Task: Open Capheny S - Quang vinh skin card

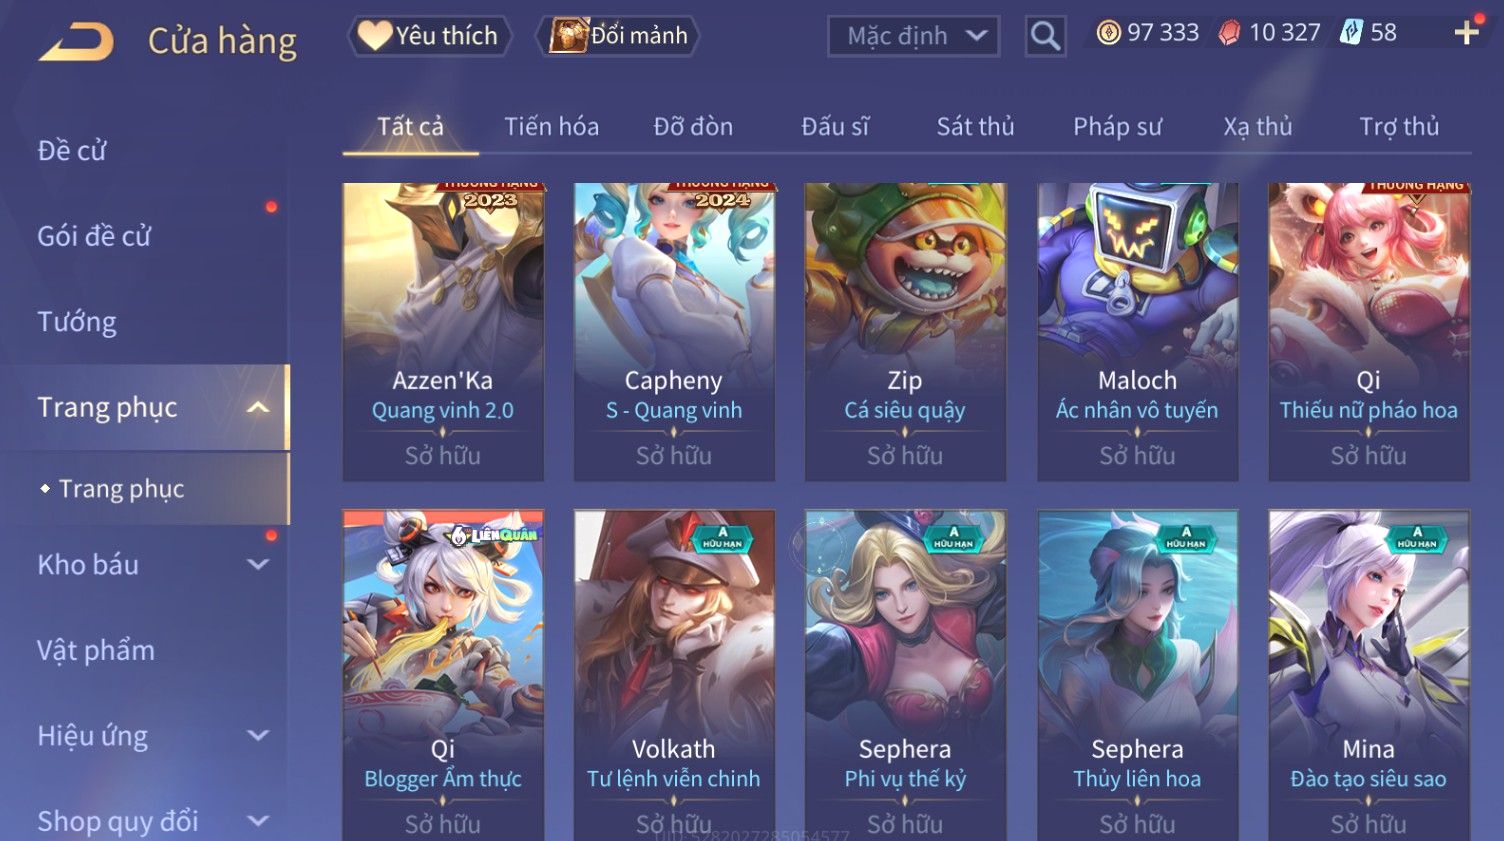Action: click(x=674, y=332)
